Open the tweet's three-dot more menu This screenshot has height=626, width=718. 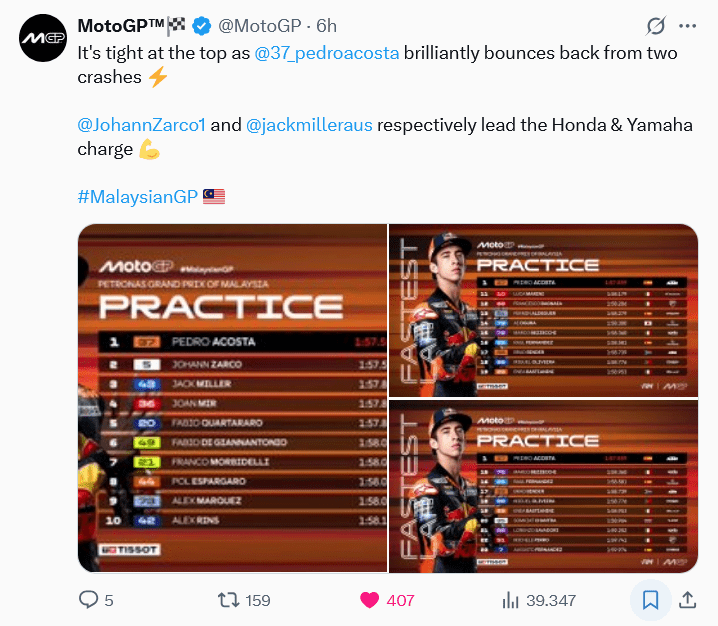pyautogui.click(x=688, y=26)
